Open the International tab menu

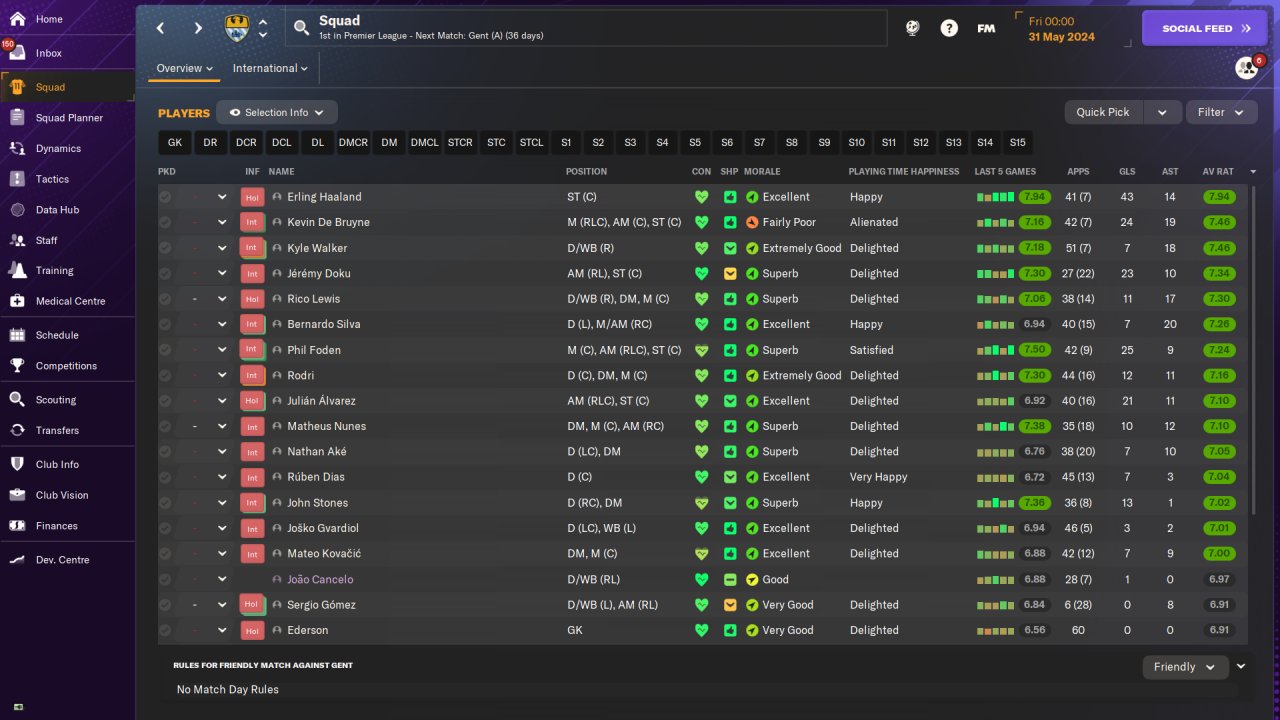point(270,68)
